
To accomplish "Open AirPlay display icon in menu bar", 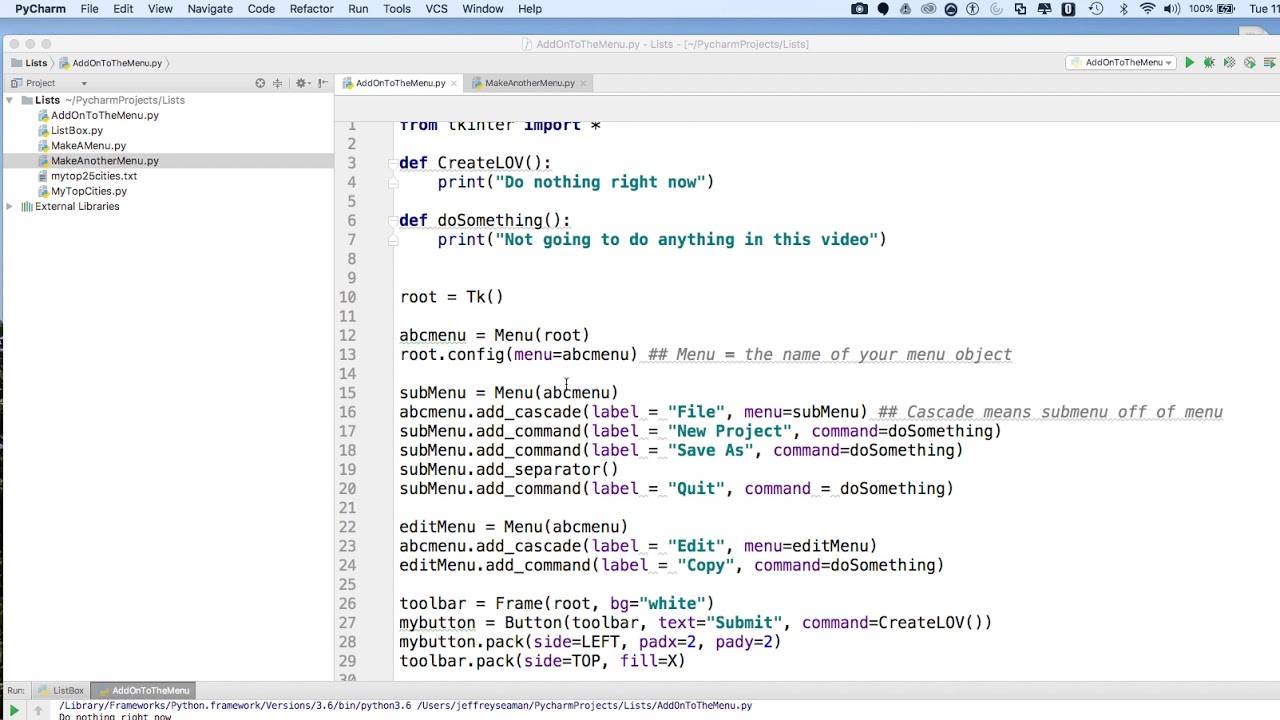I will point(1044,9).
